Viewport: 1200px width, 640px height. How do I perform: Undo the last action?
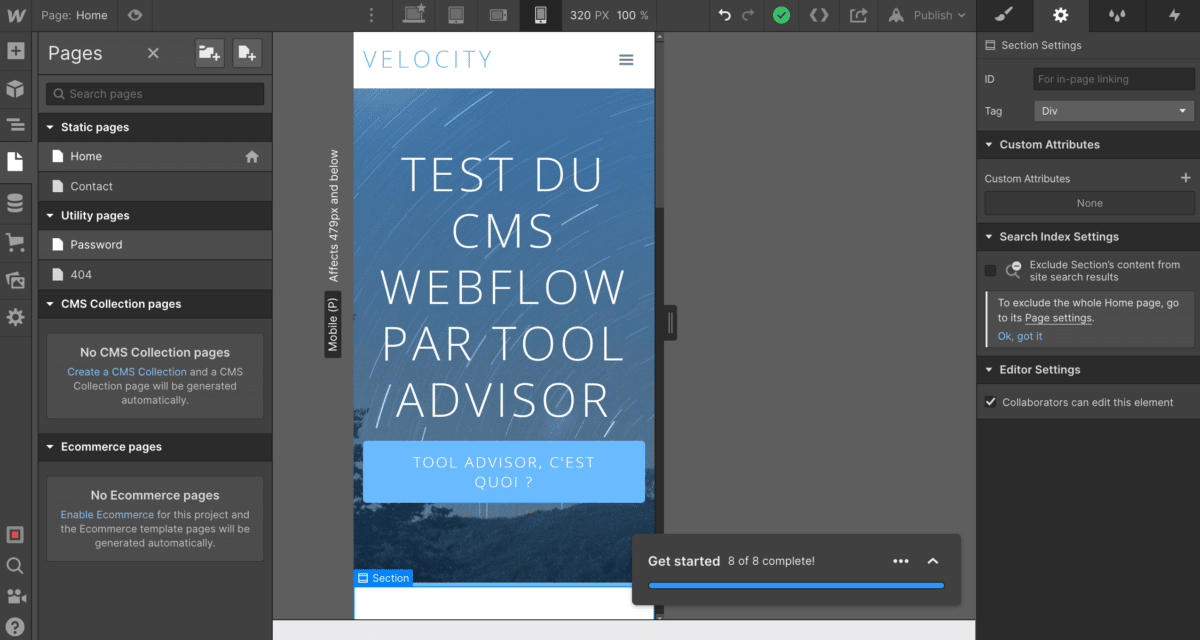(x=725, y=15)
